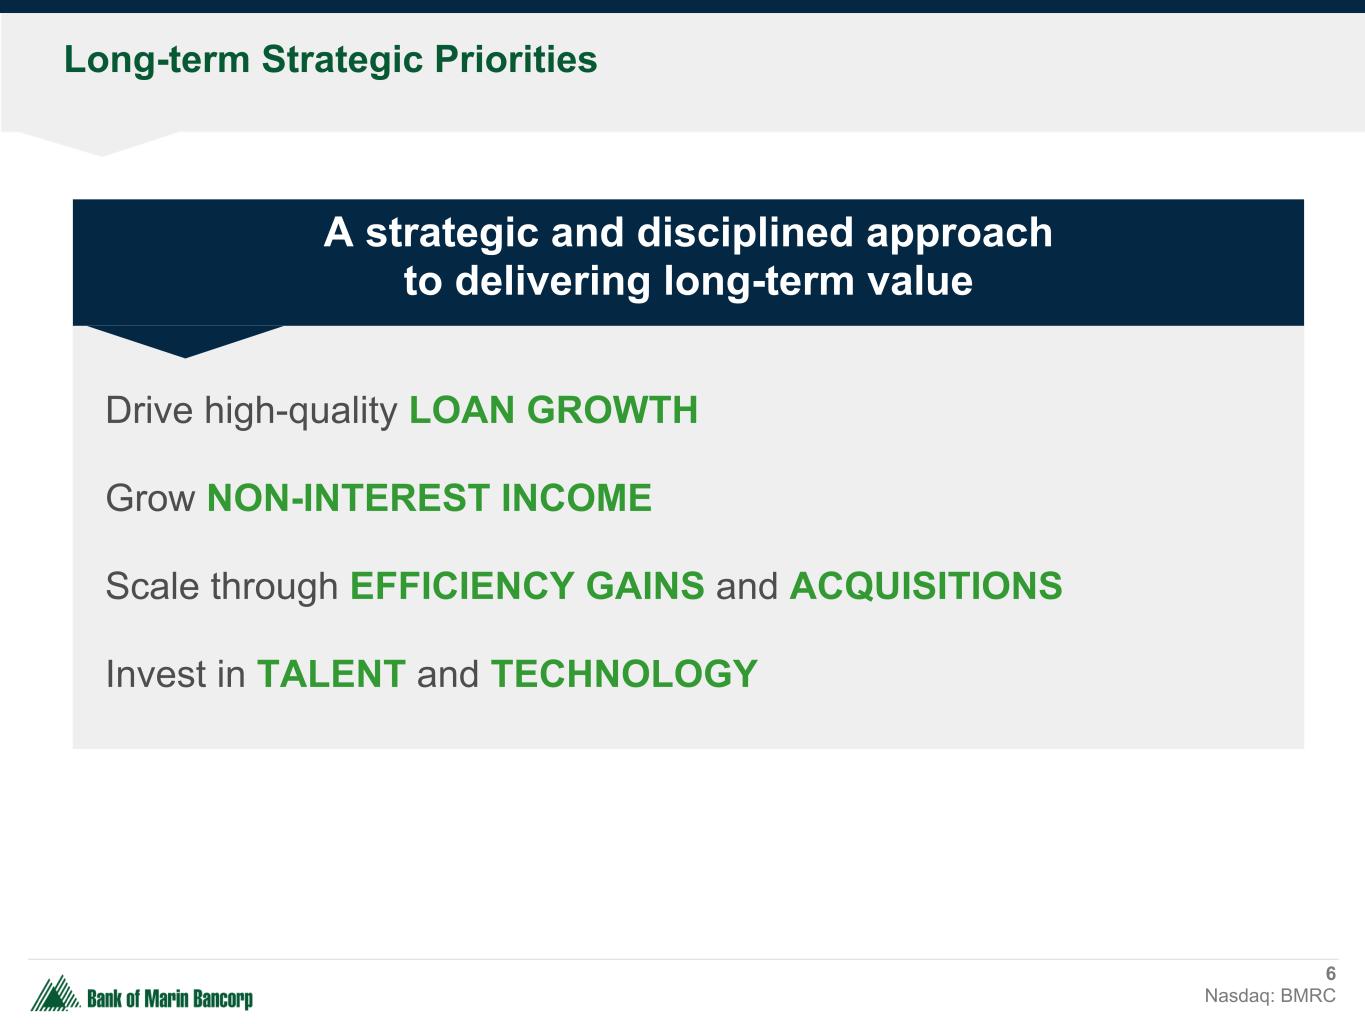Click the green "LOAN GROWTH" text
The width and height of the screenshot is (1365, 1024).
(553, 411)
